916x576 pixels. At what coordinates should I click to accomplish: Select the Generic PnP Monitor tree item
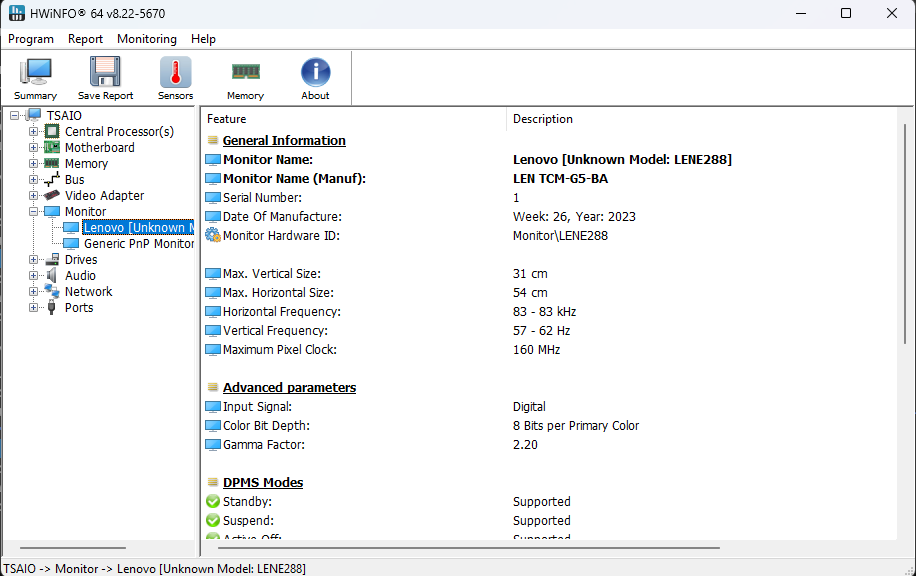[x=138, y=244]
